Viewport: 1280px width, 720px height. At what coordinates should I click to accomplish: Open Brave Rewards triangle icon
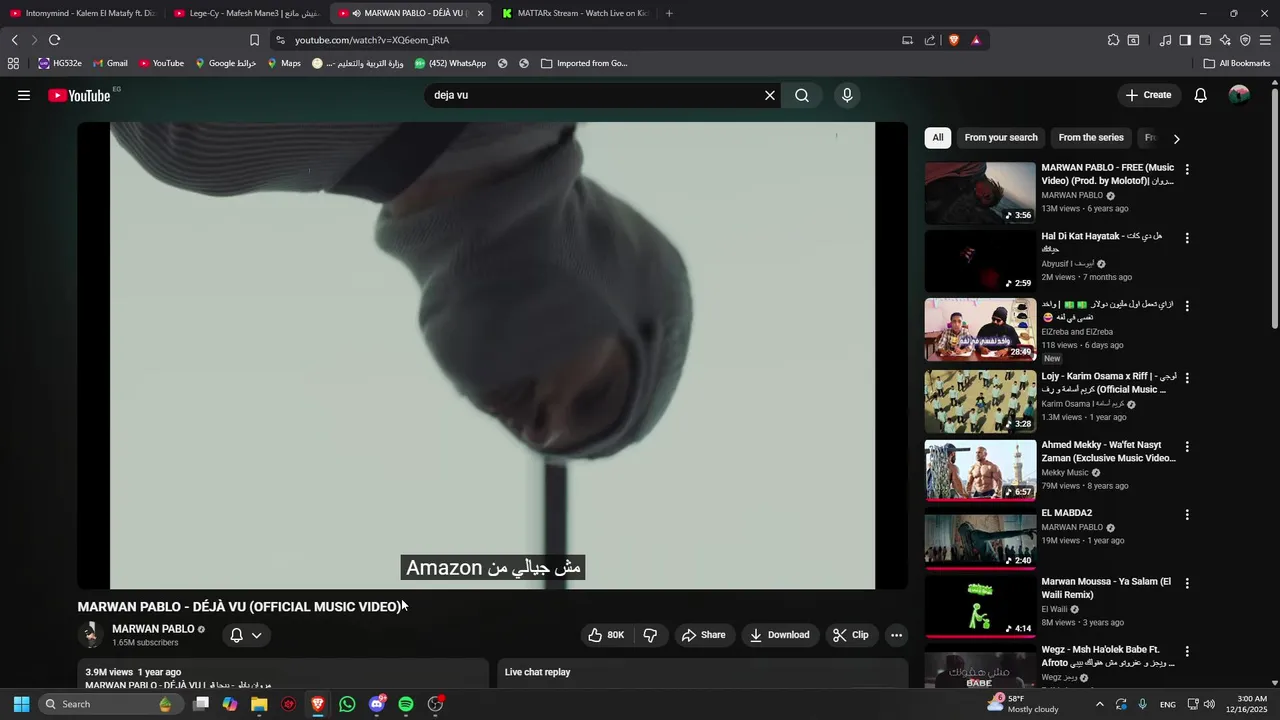976,40
